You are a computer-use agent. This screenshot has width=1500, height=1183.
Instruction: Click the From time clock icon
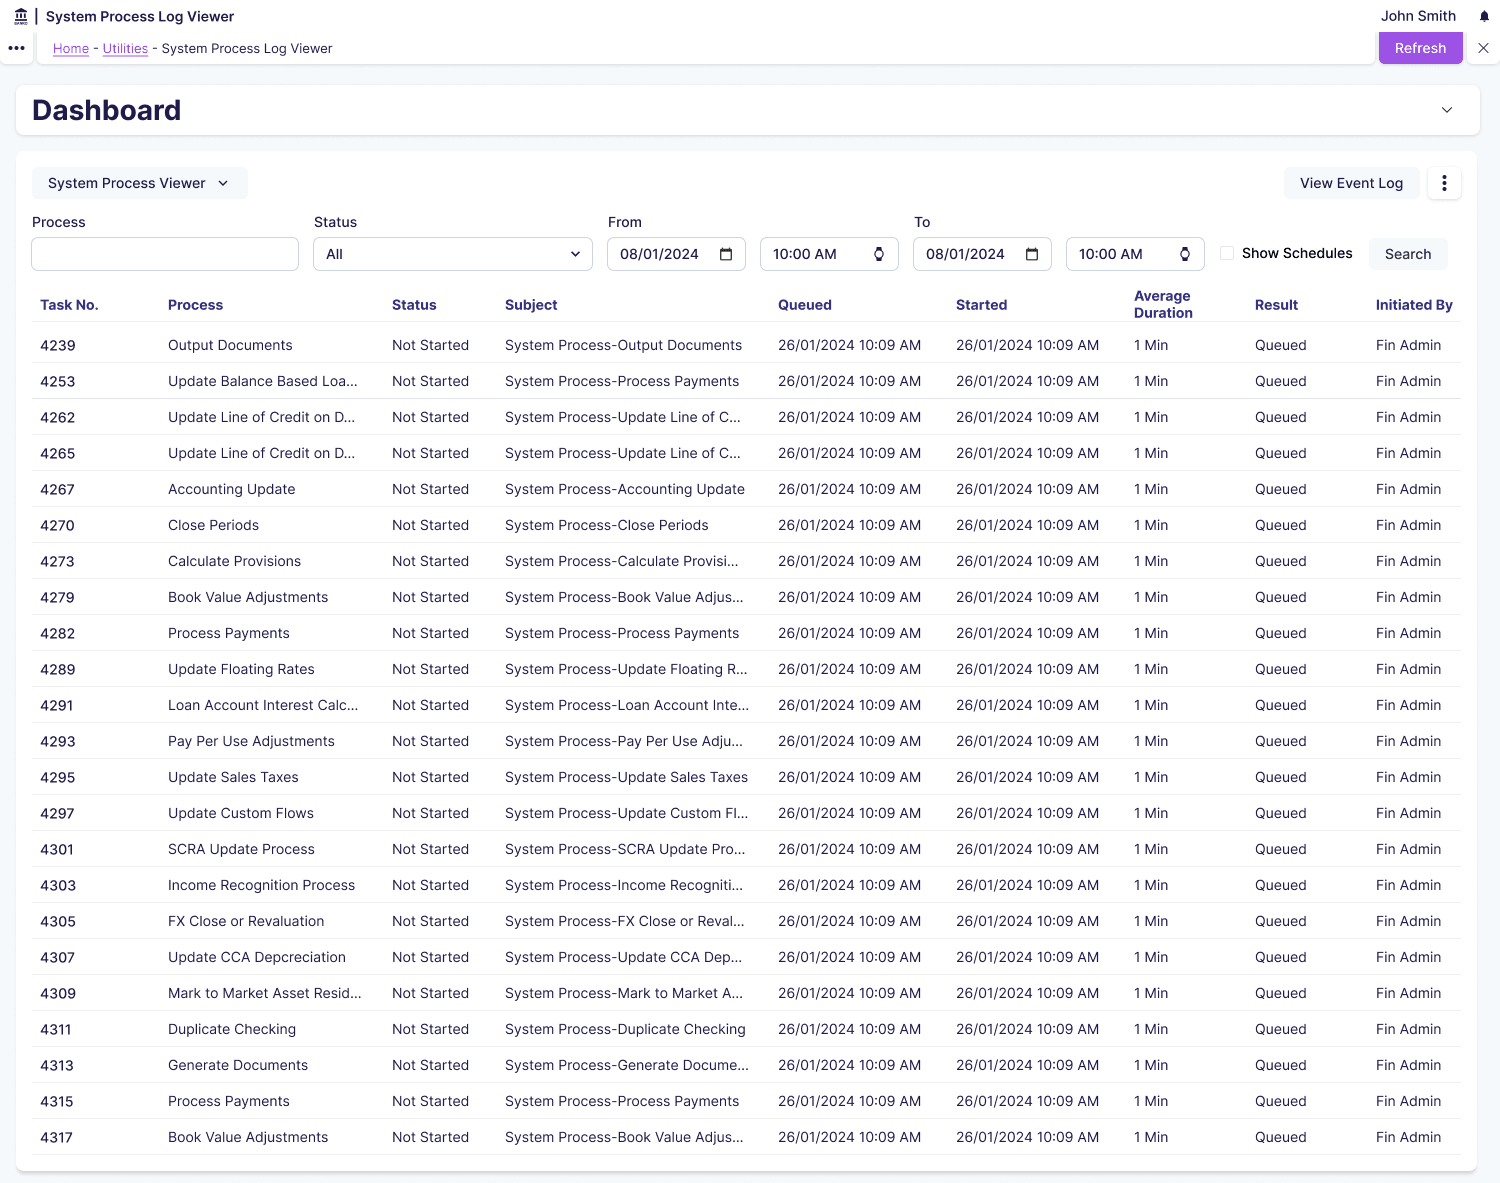point(879,254)
